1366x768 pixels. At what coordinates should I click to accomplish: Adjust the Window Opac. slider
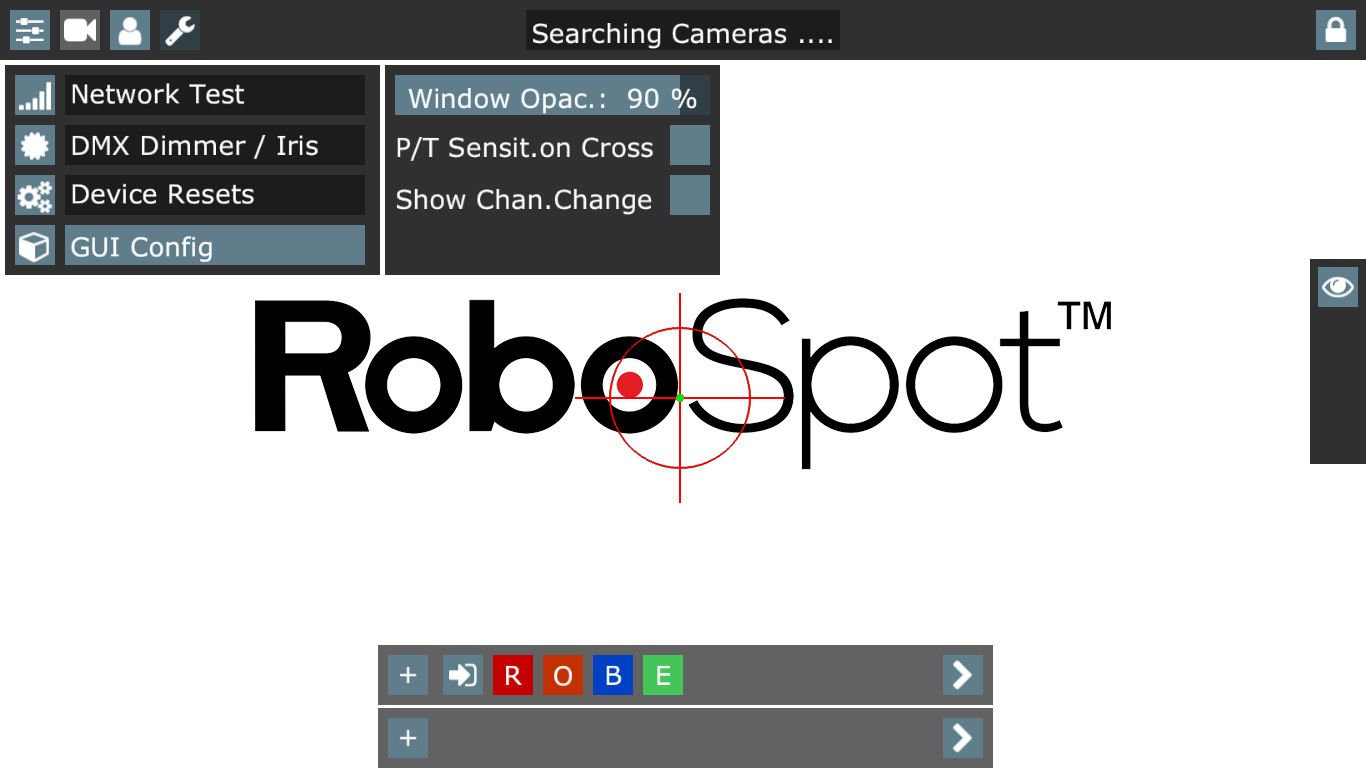point(552,96)
